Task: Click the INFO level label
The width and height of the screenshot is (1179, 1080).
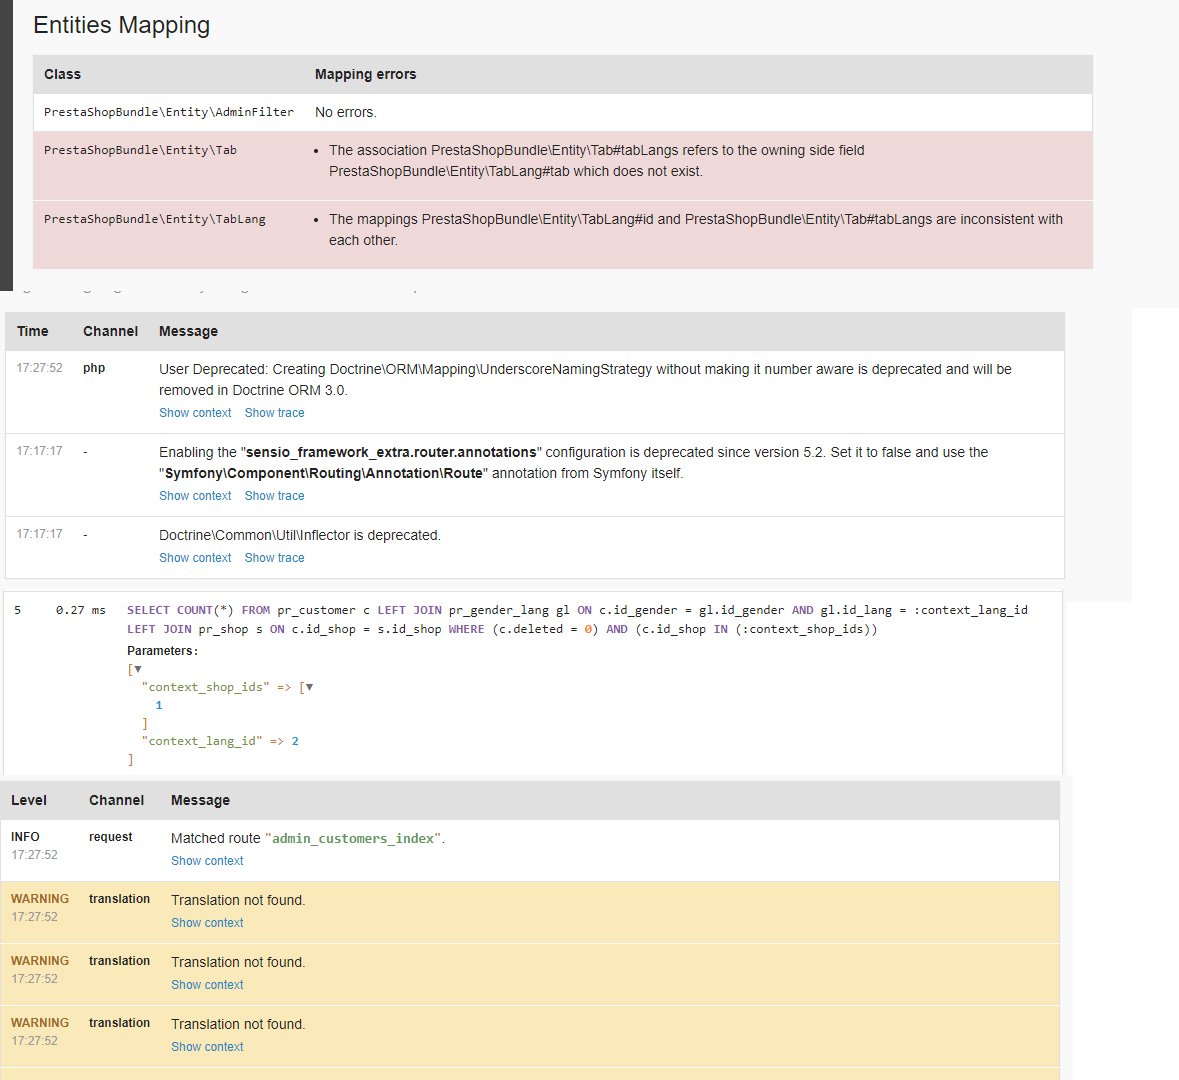Action: 25,837
